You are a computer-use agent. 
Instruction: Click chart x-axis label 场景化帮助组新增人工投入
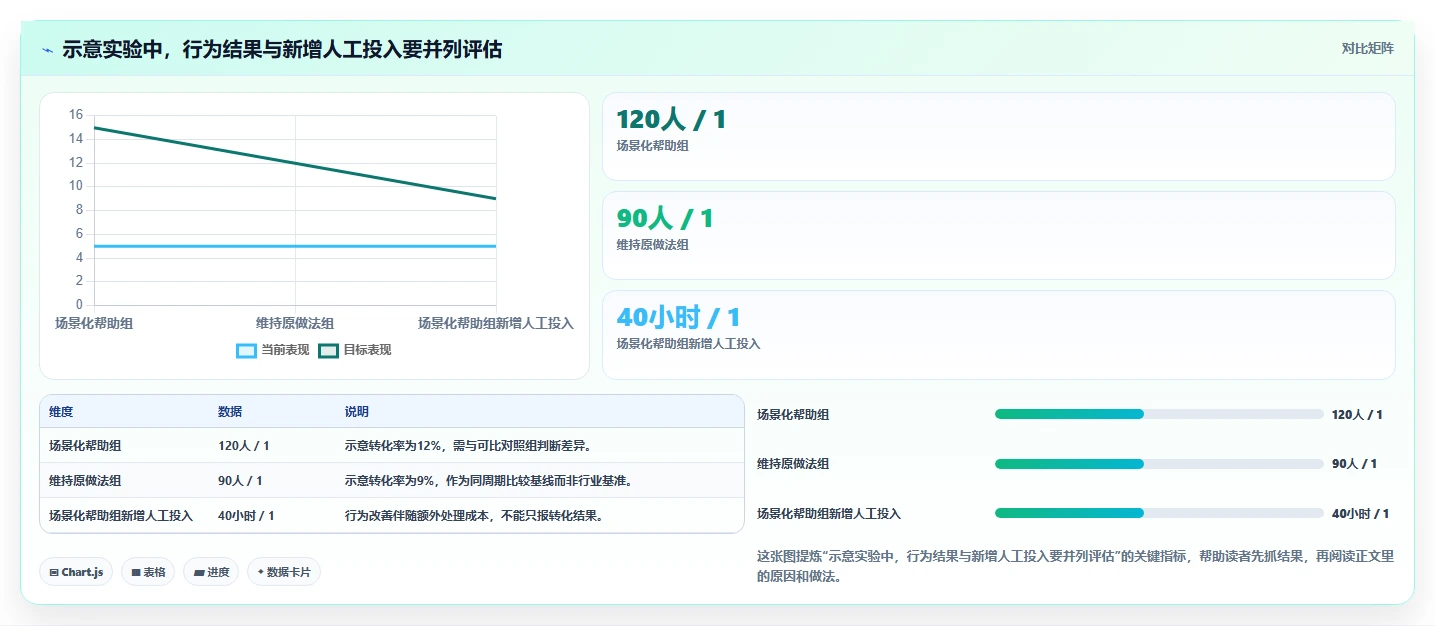(x=496, y=323)
